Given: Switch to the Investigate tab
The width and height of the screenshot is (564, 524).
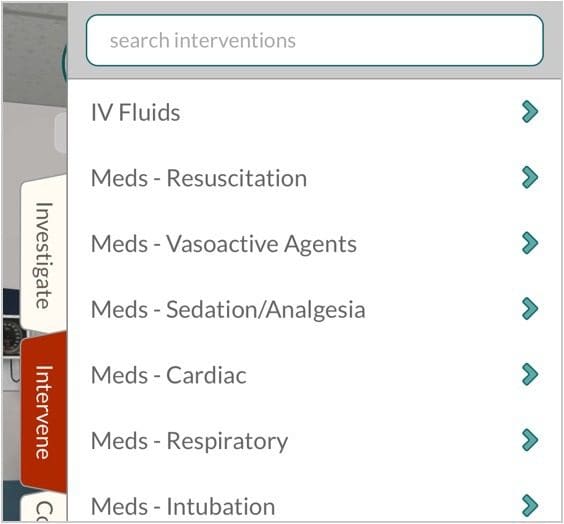Looking at the screenshot, I should (44, 255).
